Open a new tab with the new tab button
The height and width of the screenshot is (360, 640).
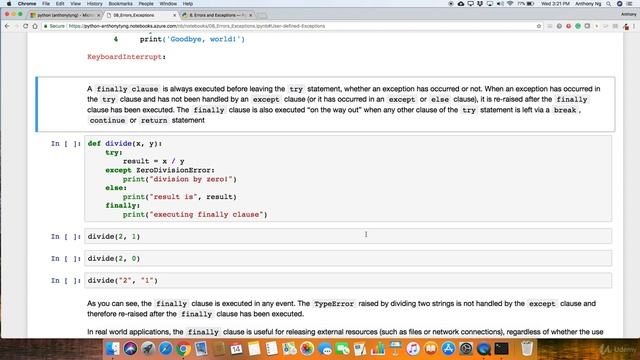pyautogui.click(x=262, y=16)
